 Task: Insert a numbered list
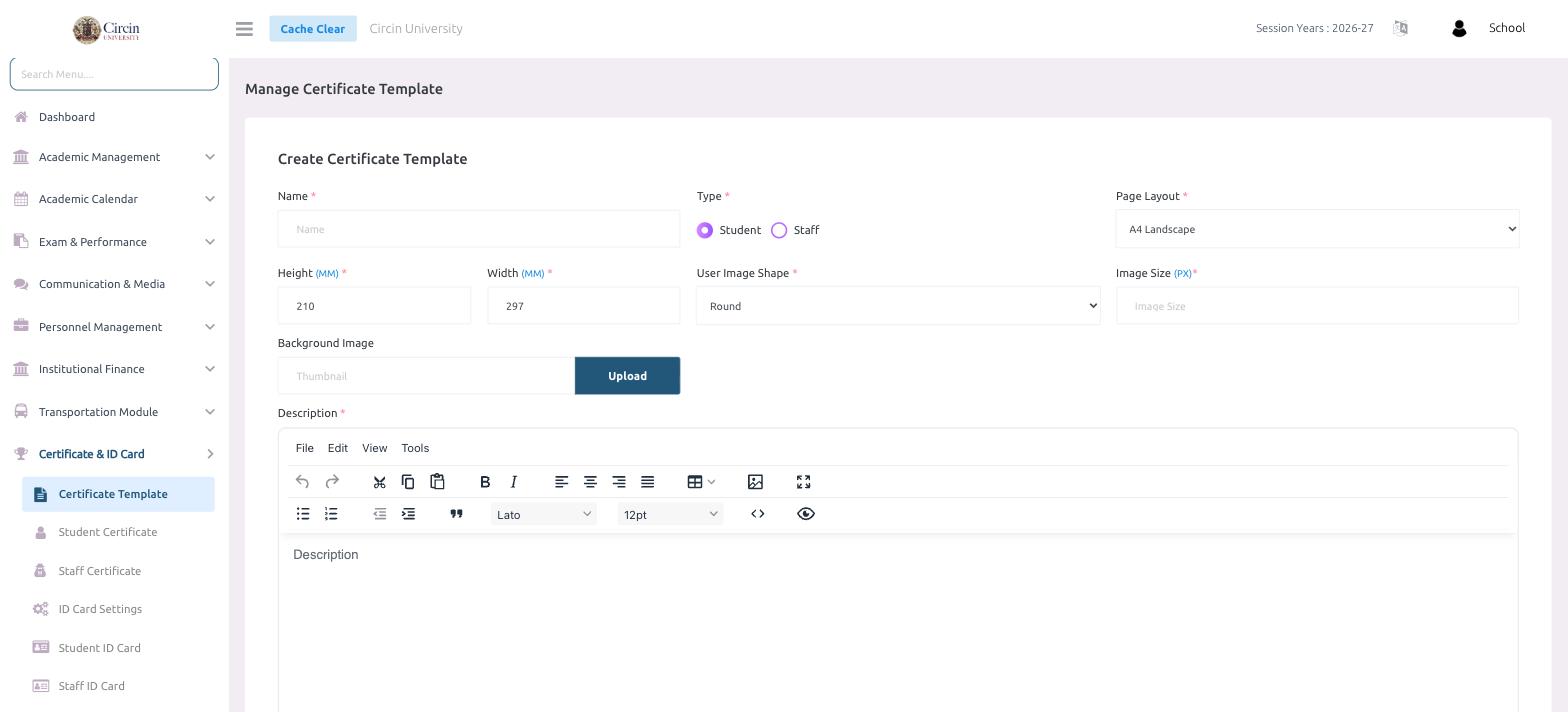331,514
